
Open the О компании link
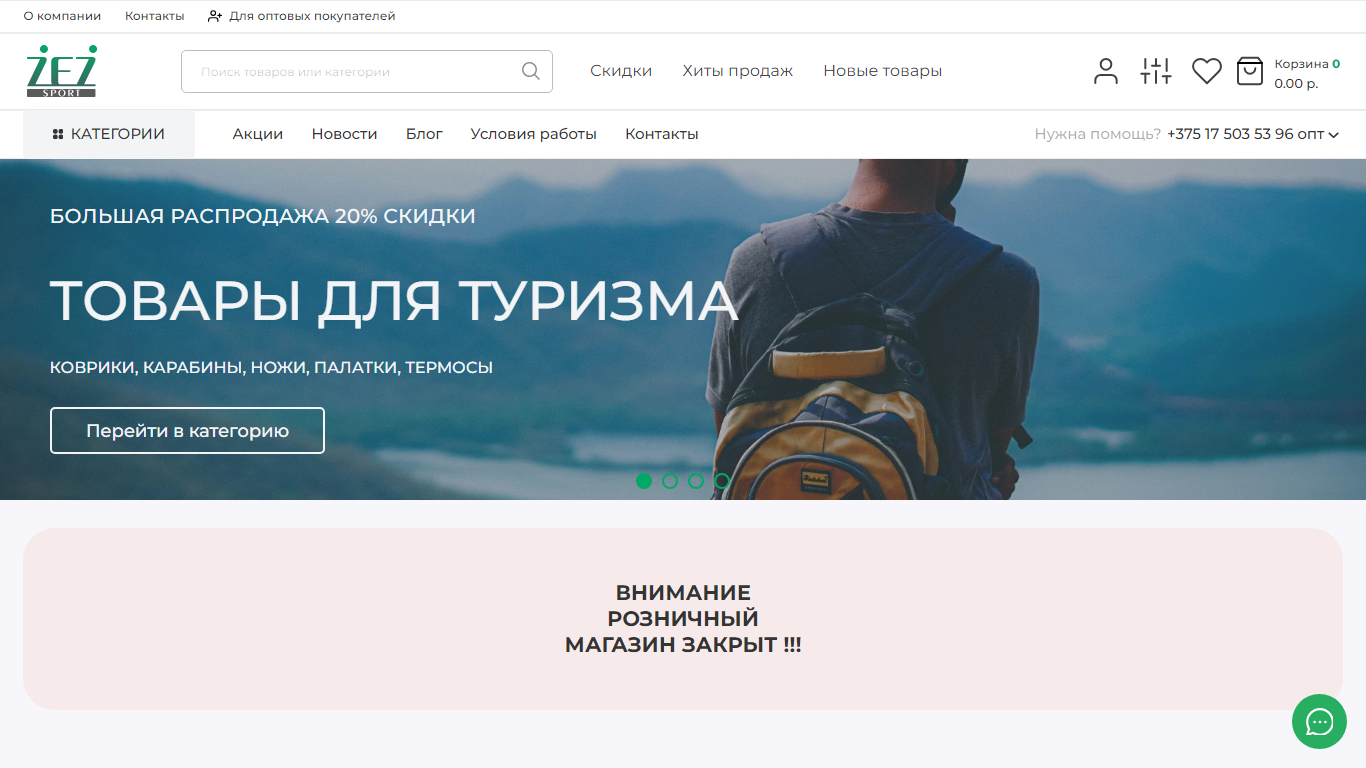62,16
